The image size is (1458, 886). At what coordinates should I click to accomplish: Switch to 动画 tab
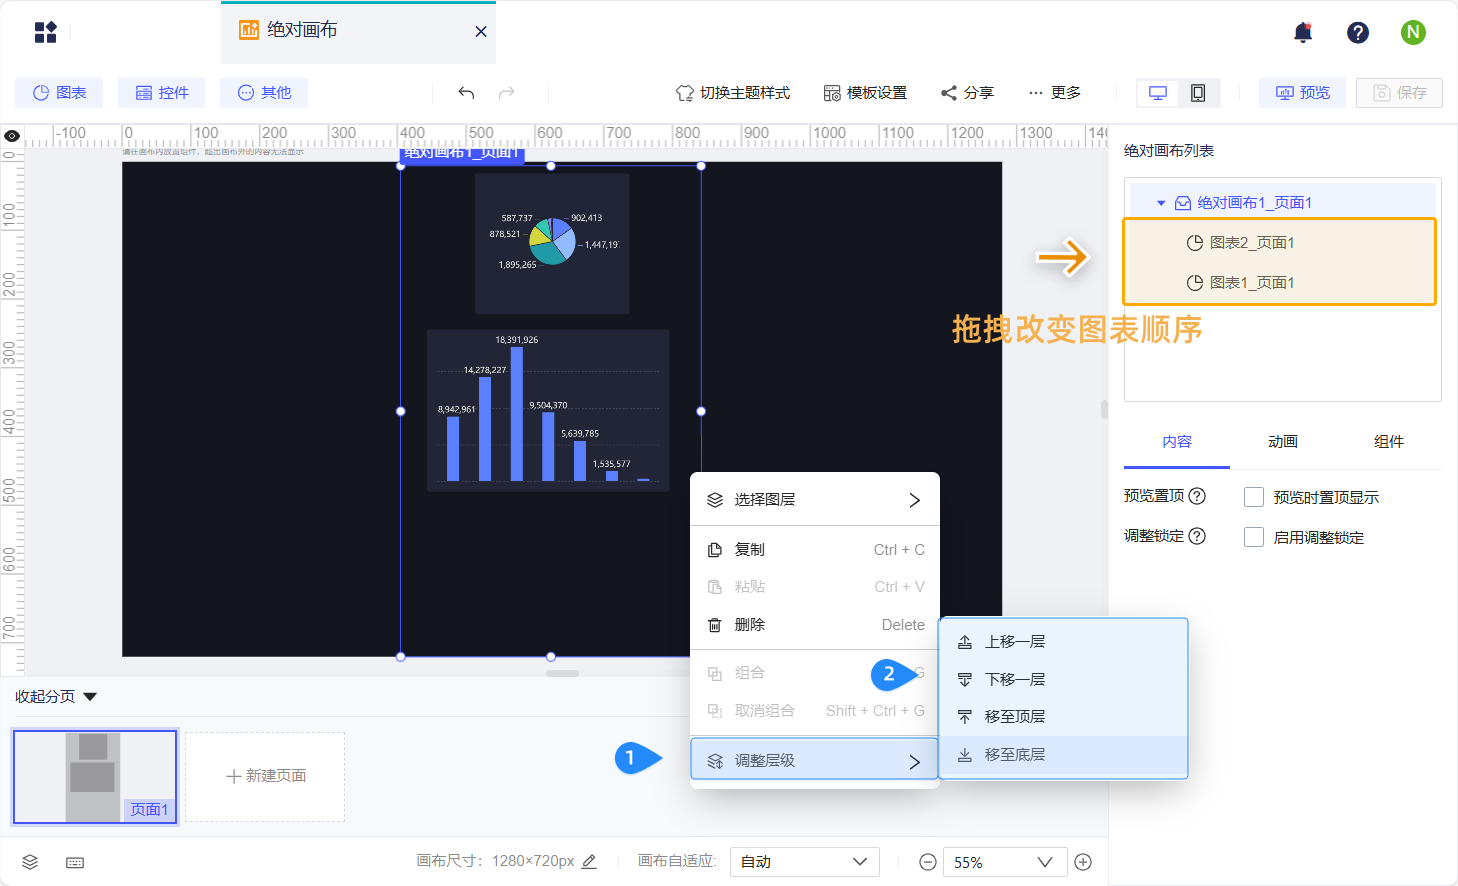tap(1283, 442)
